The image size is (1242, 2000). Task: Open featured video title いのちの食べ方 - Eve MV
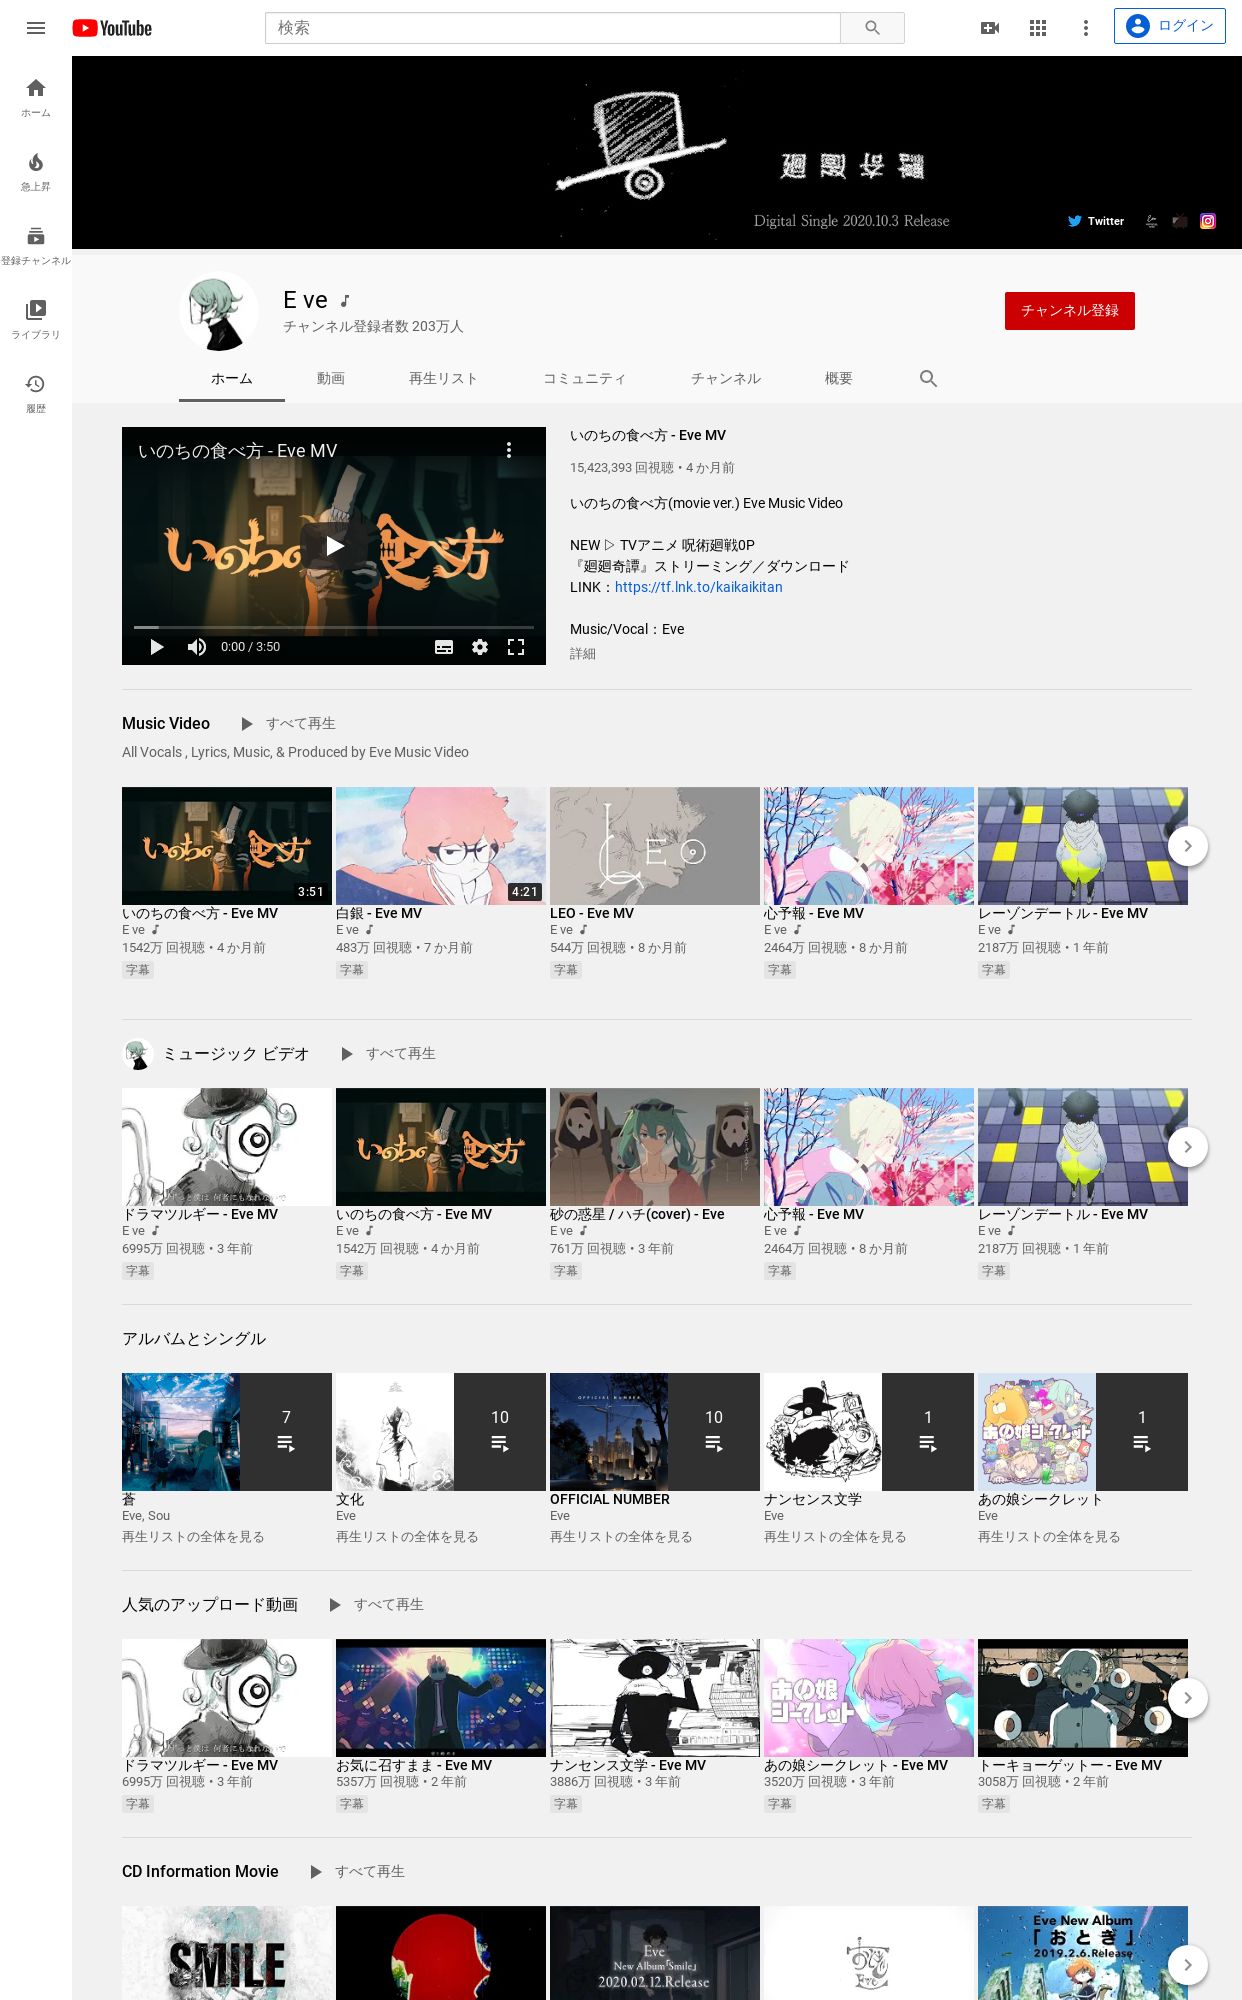(648, 435)
